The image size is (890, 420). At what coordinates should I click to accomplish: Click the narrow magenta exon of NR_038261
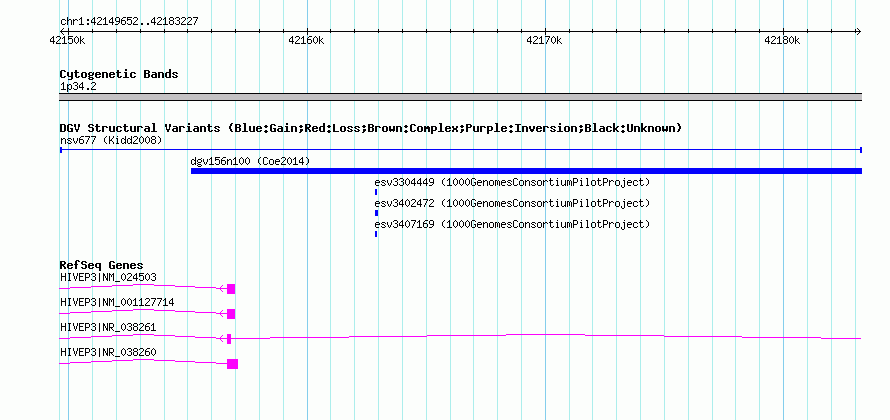(229, 339)
